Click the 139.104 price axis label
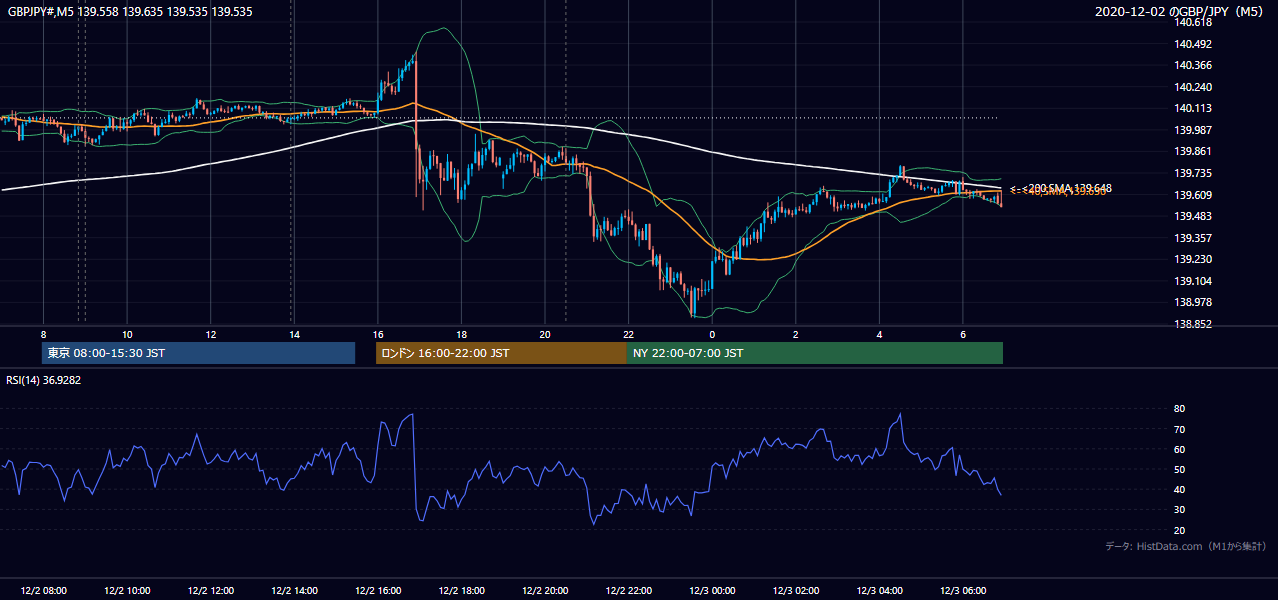1278x600 pixels. 1193,281
